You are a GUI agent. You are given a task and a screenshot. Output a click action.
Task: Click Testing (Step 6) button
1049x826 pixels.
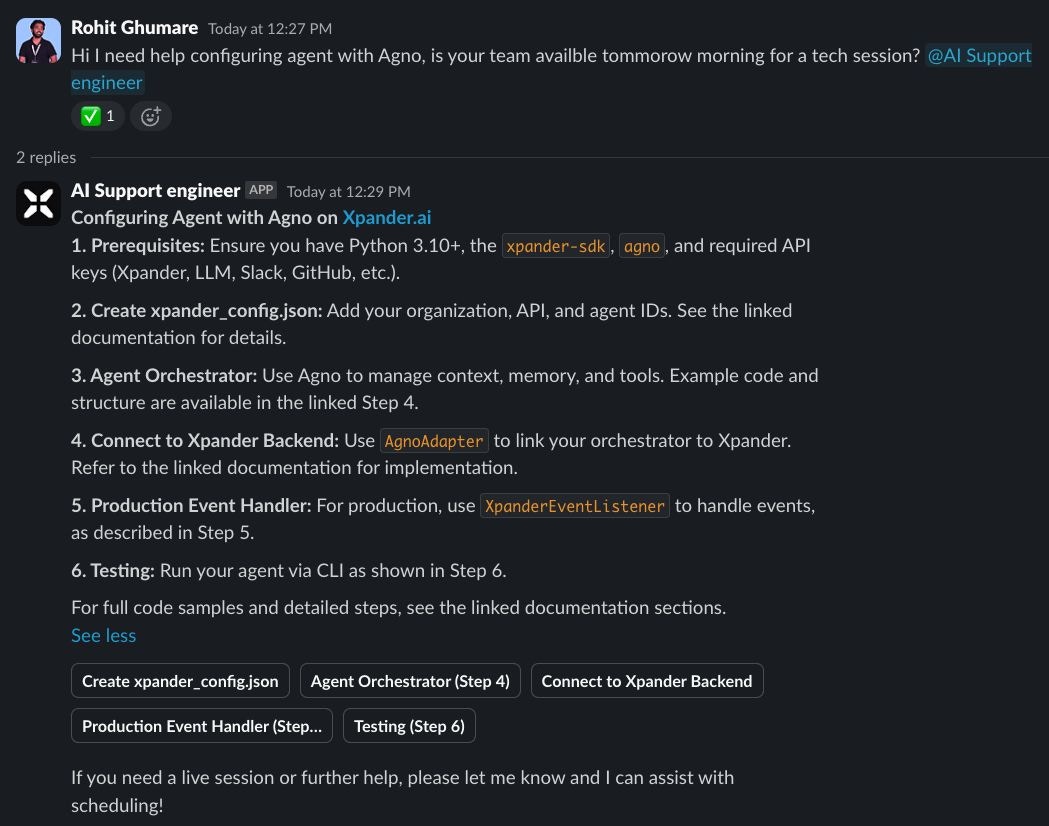tap(409, 726)
